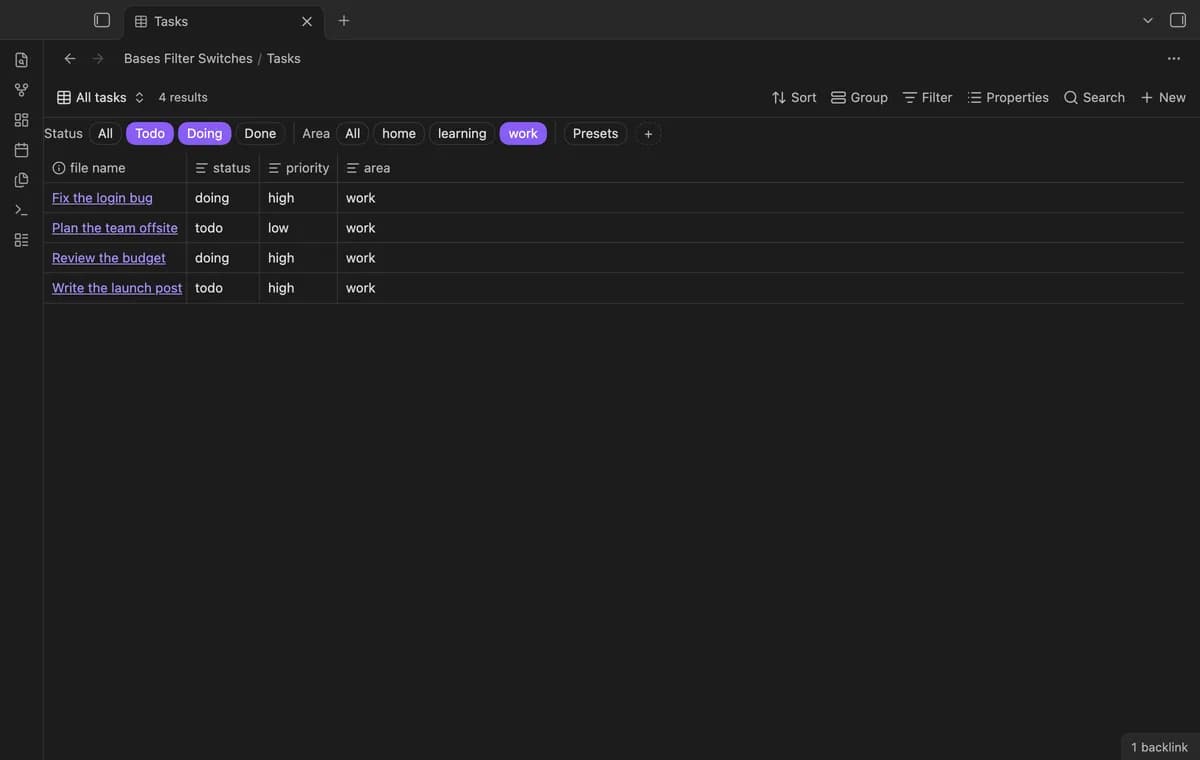Open the Sort options
This screenshot has width=1200, height=760.
coord(794,97)
